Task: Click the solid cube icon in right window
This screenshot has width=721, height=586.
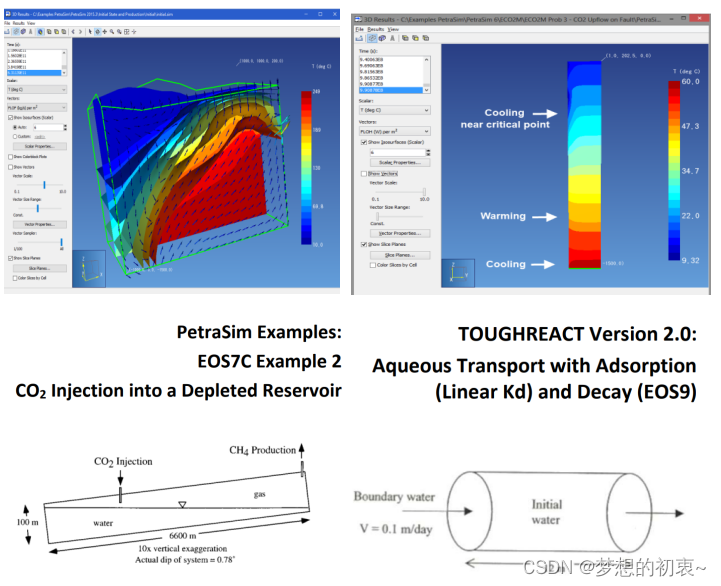Action: (382, 38)
